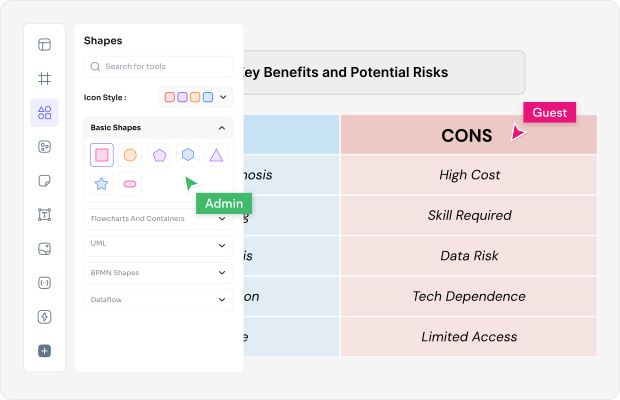Click the plus add button in sidebar

point(44,351)
